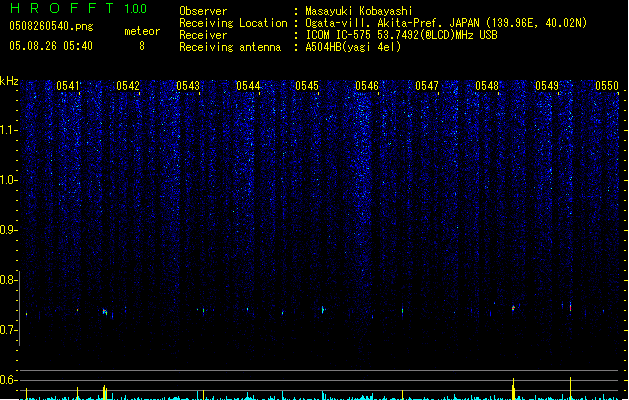Click the 0.8 kHz axis label
Viewport: 629px width, 400px height.
point(8,280)
